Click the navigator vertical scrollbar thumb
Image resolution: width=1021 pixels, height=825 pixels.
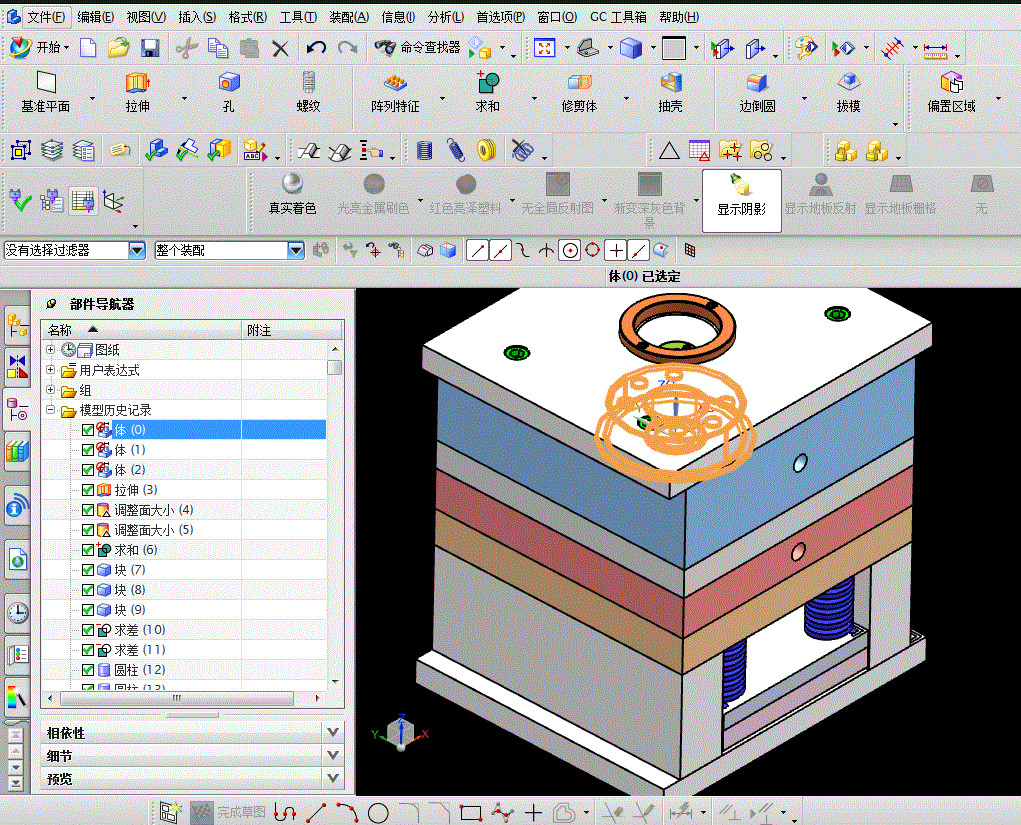[x=335, y=367]
